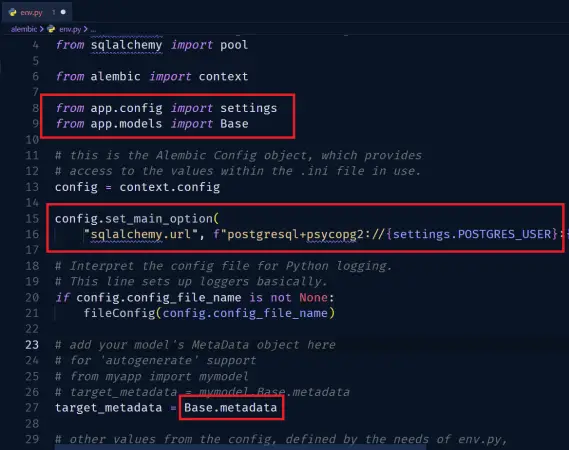Click the word settings on line 8
Screen dimensions: 569x450
pos(249,108)
